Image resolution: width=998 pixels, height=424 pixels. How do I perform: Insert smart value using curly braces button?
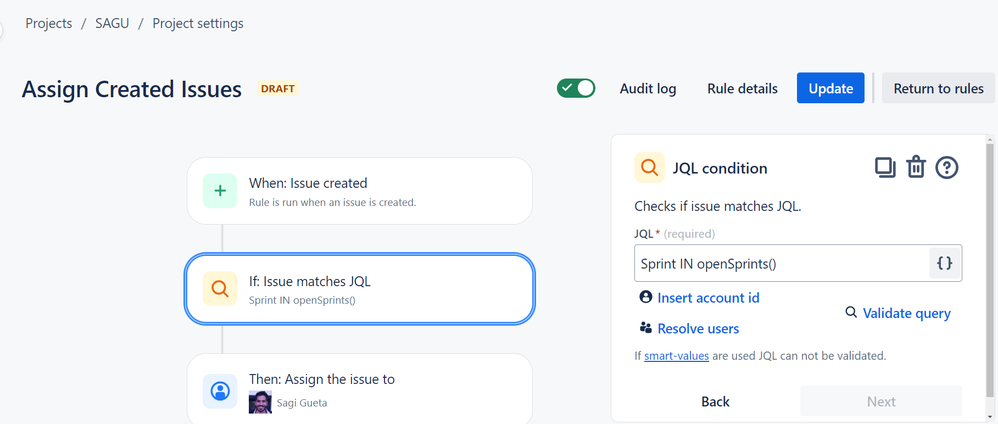point(944,263)
